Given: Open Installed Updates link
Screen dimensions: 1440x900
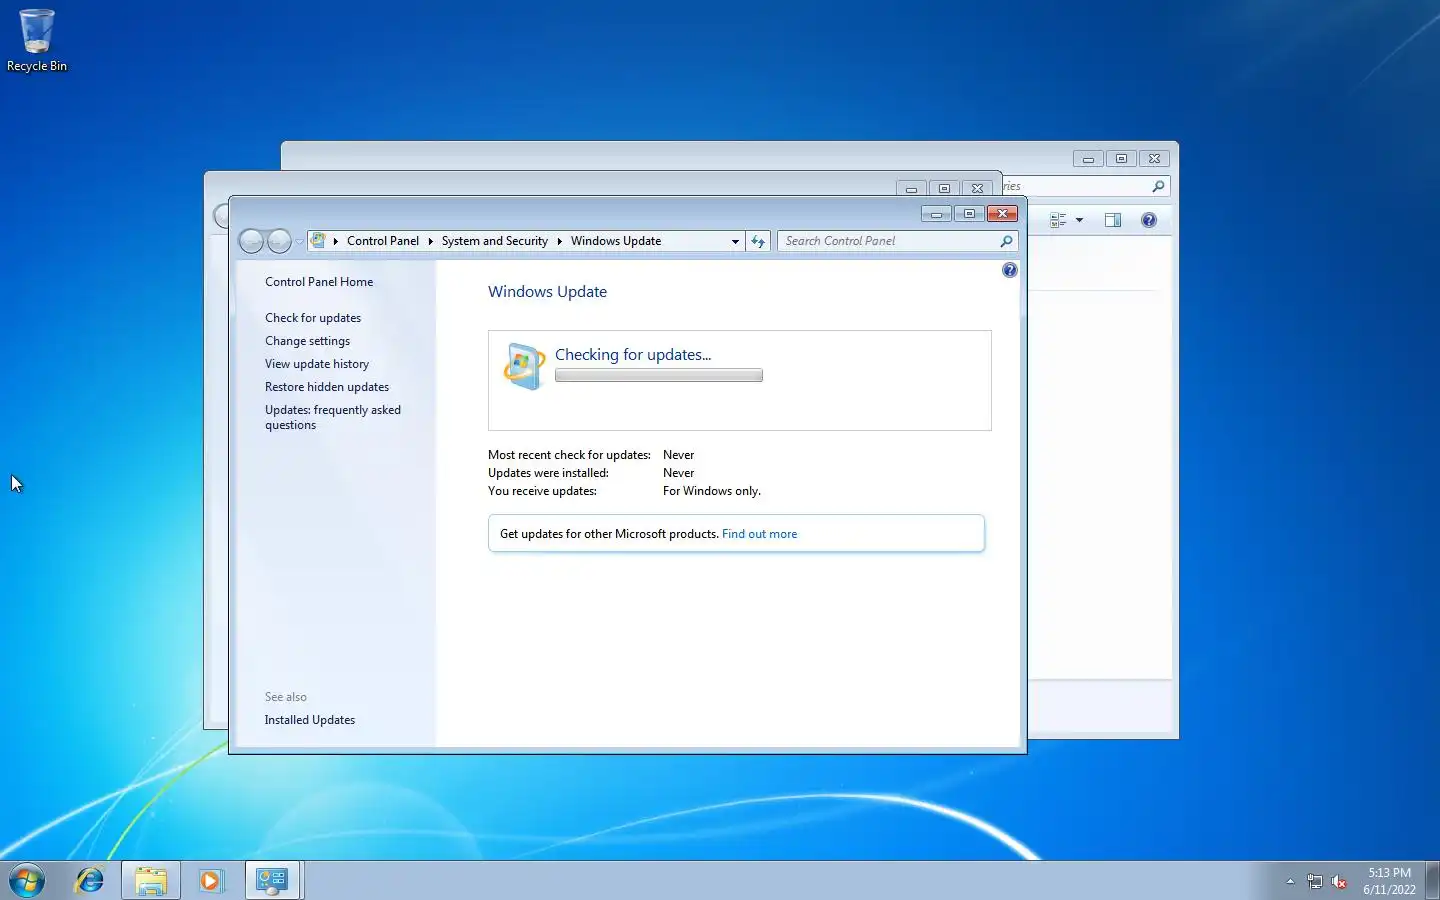Looking at the screenshot, I should (x=310, y=720).
